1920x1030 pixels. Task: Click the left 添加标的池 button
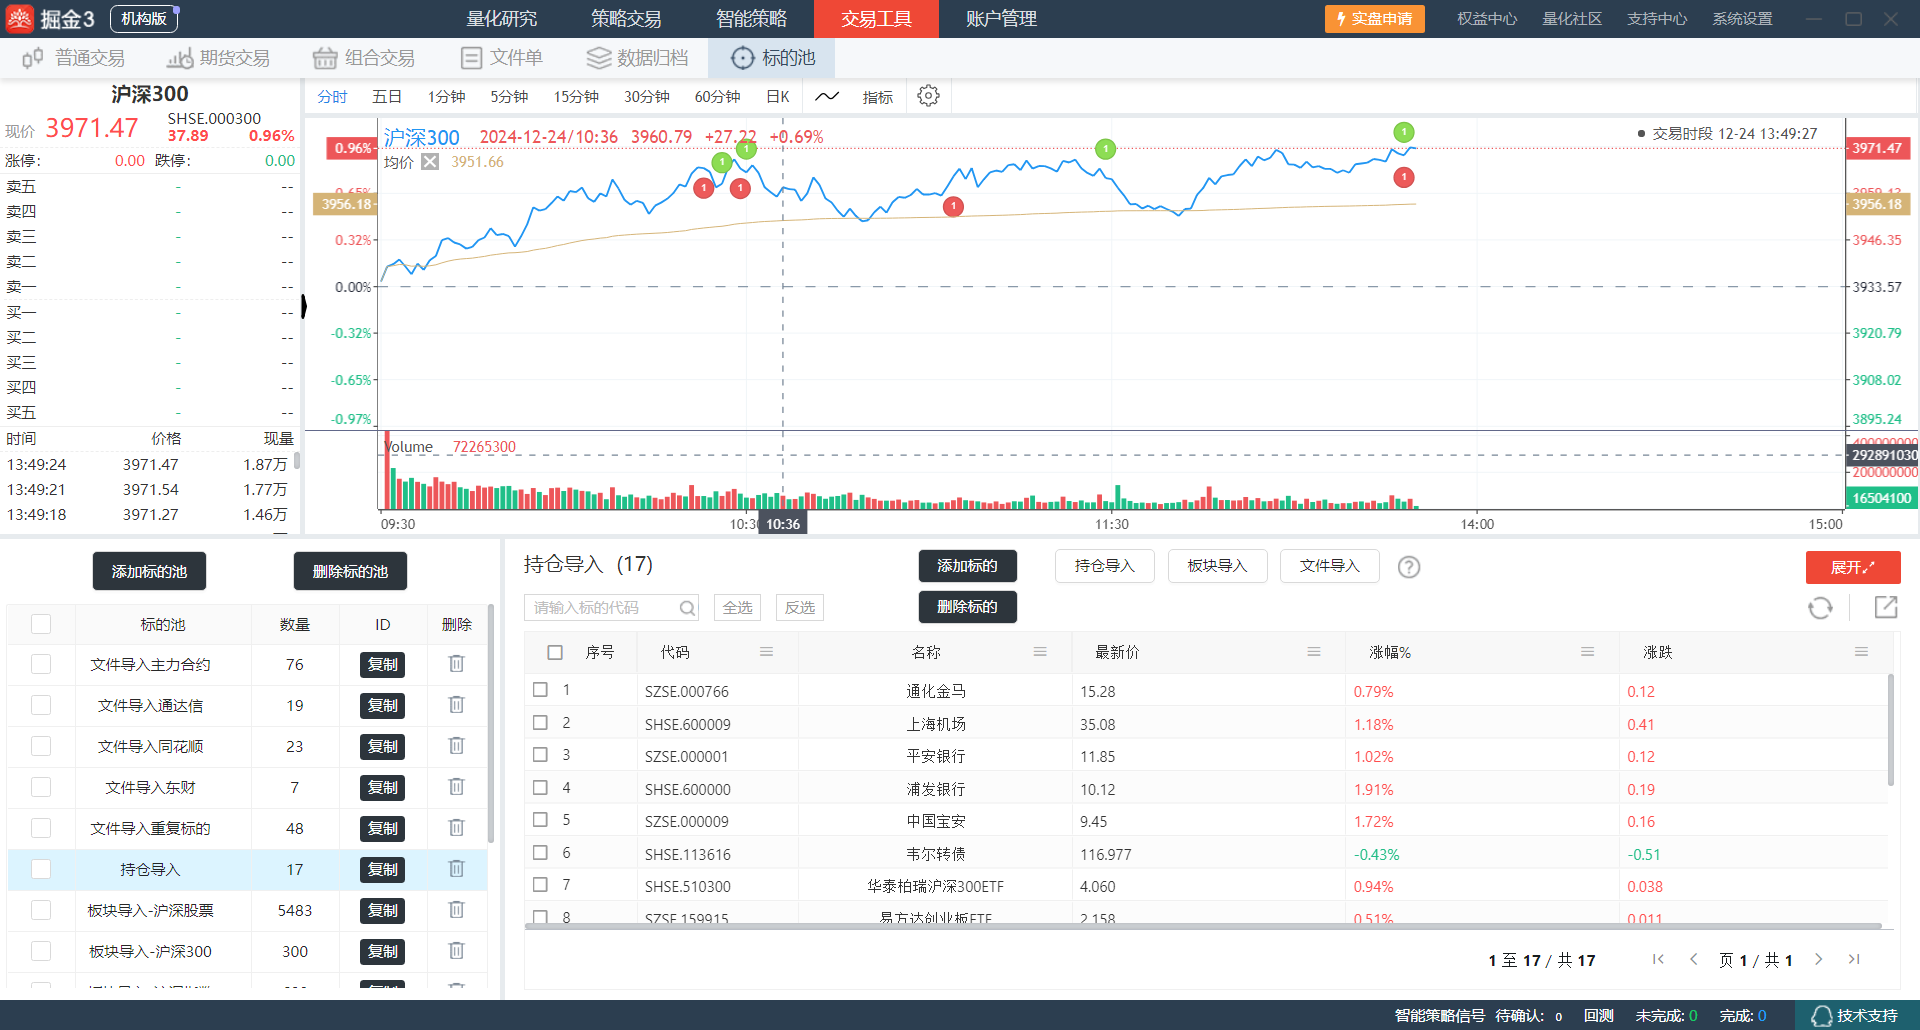[149, 571]
